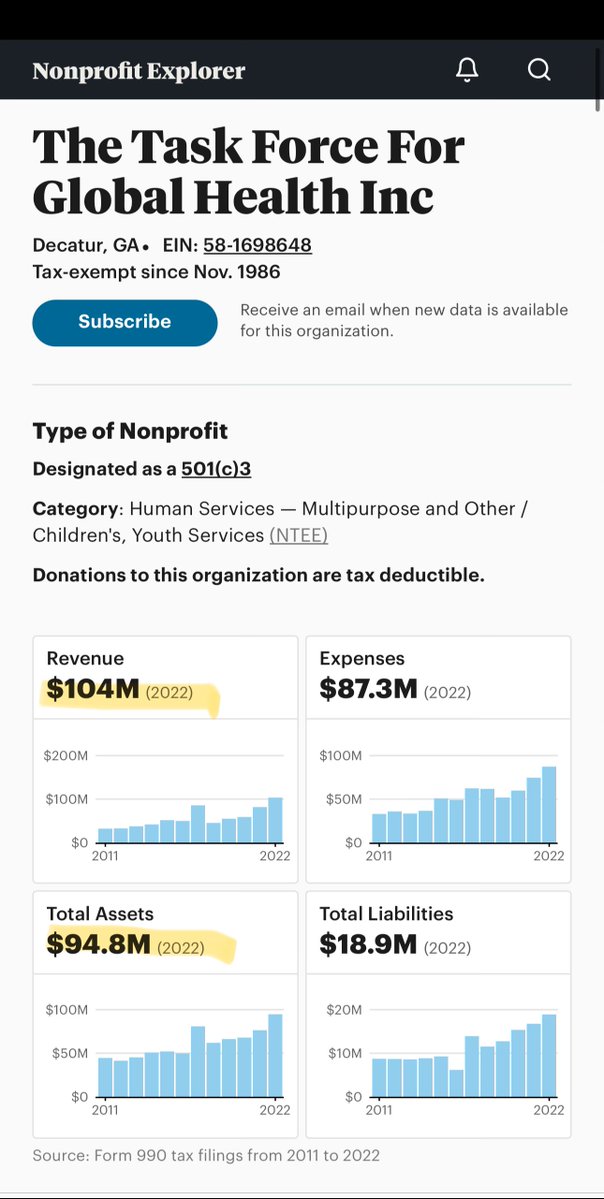
Task: Open the EIN 58-1698648 link
Action: coord(257,245)
